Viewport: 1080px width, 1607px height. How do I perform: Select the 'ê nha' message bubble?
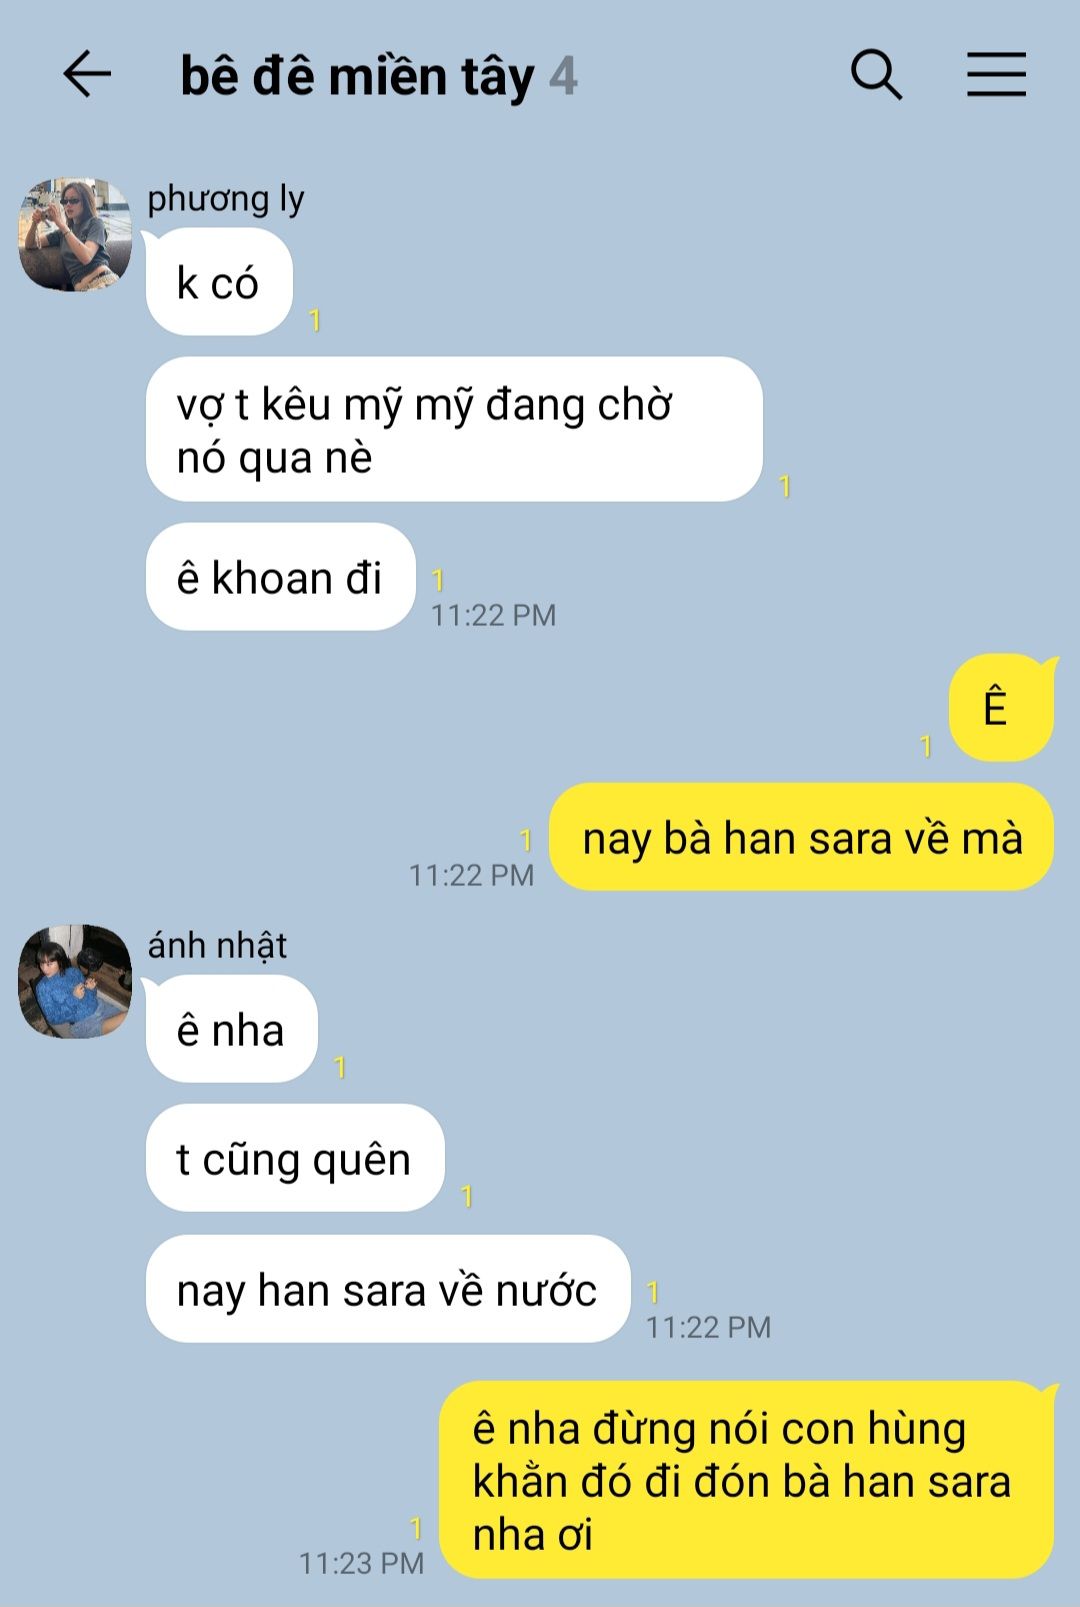click(x=232, y=1029)
